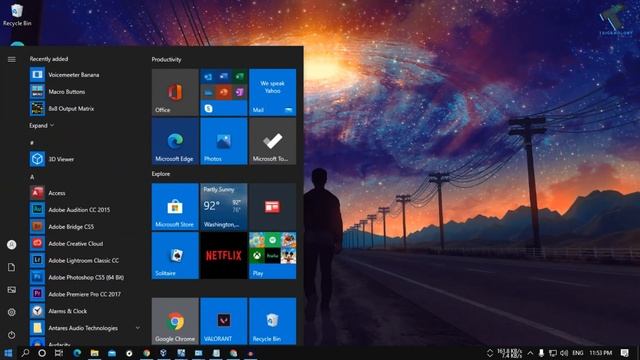Open Edge from the taskbar
This screenshot has width=640, height=360.
pos(77,353)
